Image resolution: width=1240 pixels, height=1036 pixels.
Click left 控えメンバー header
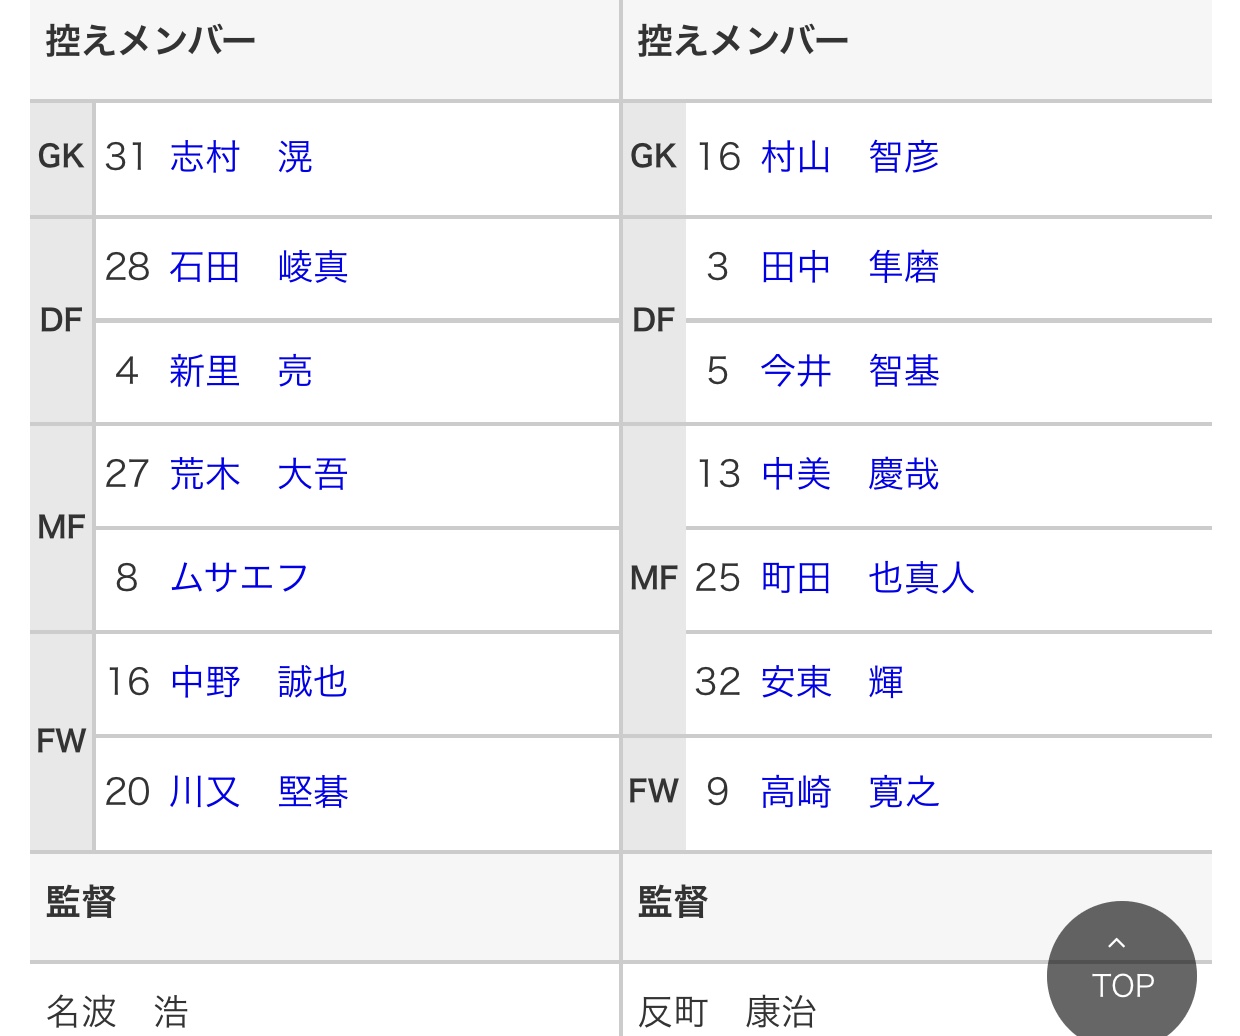click(x=151, y=41)
